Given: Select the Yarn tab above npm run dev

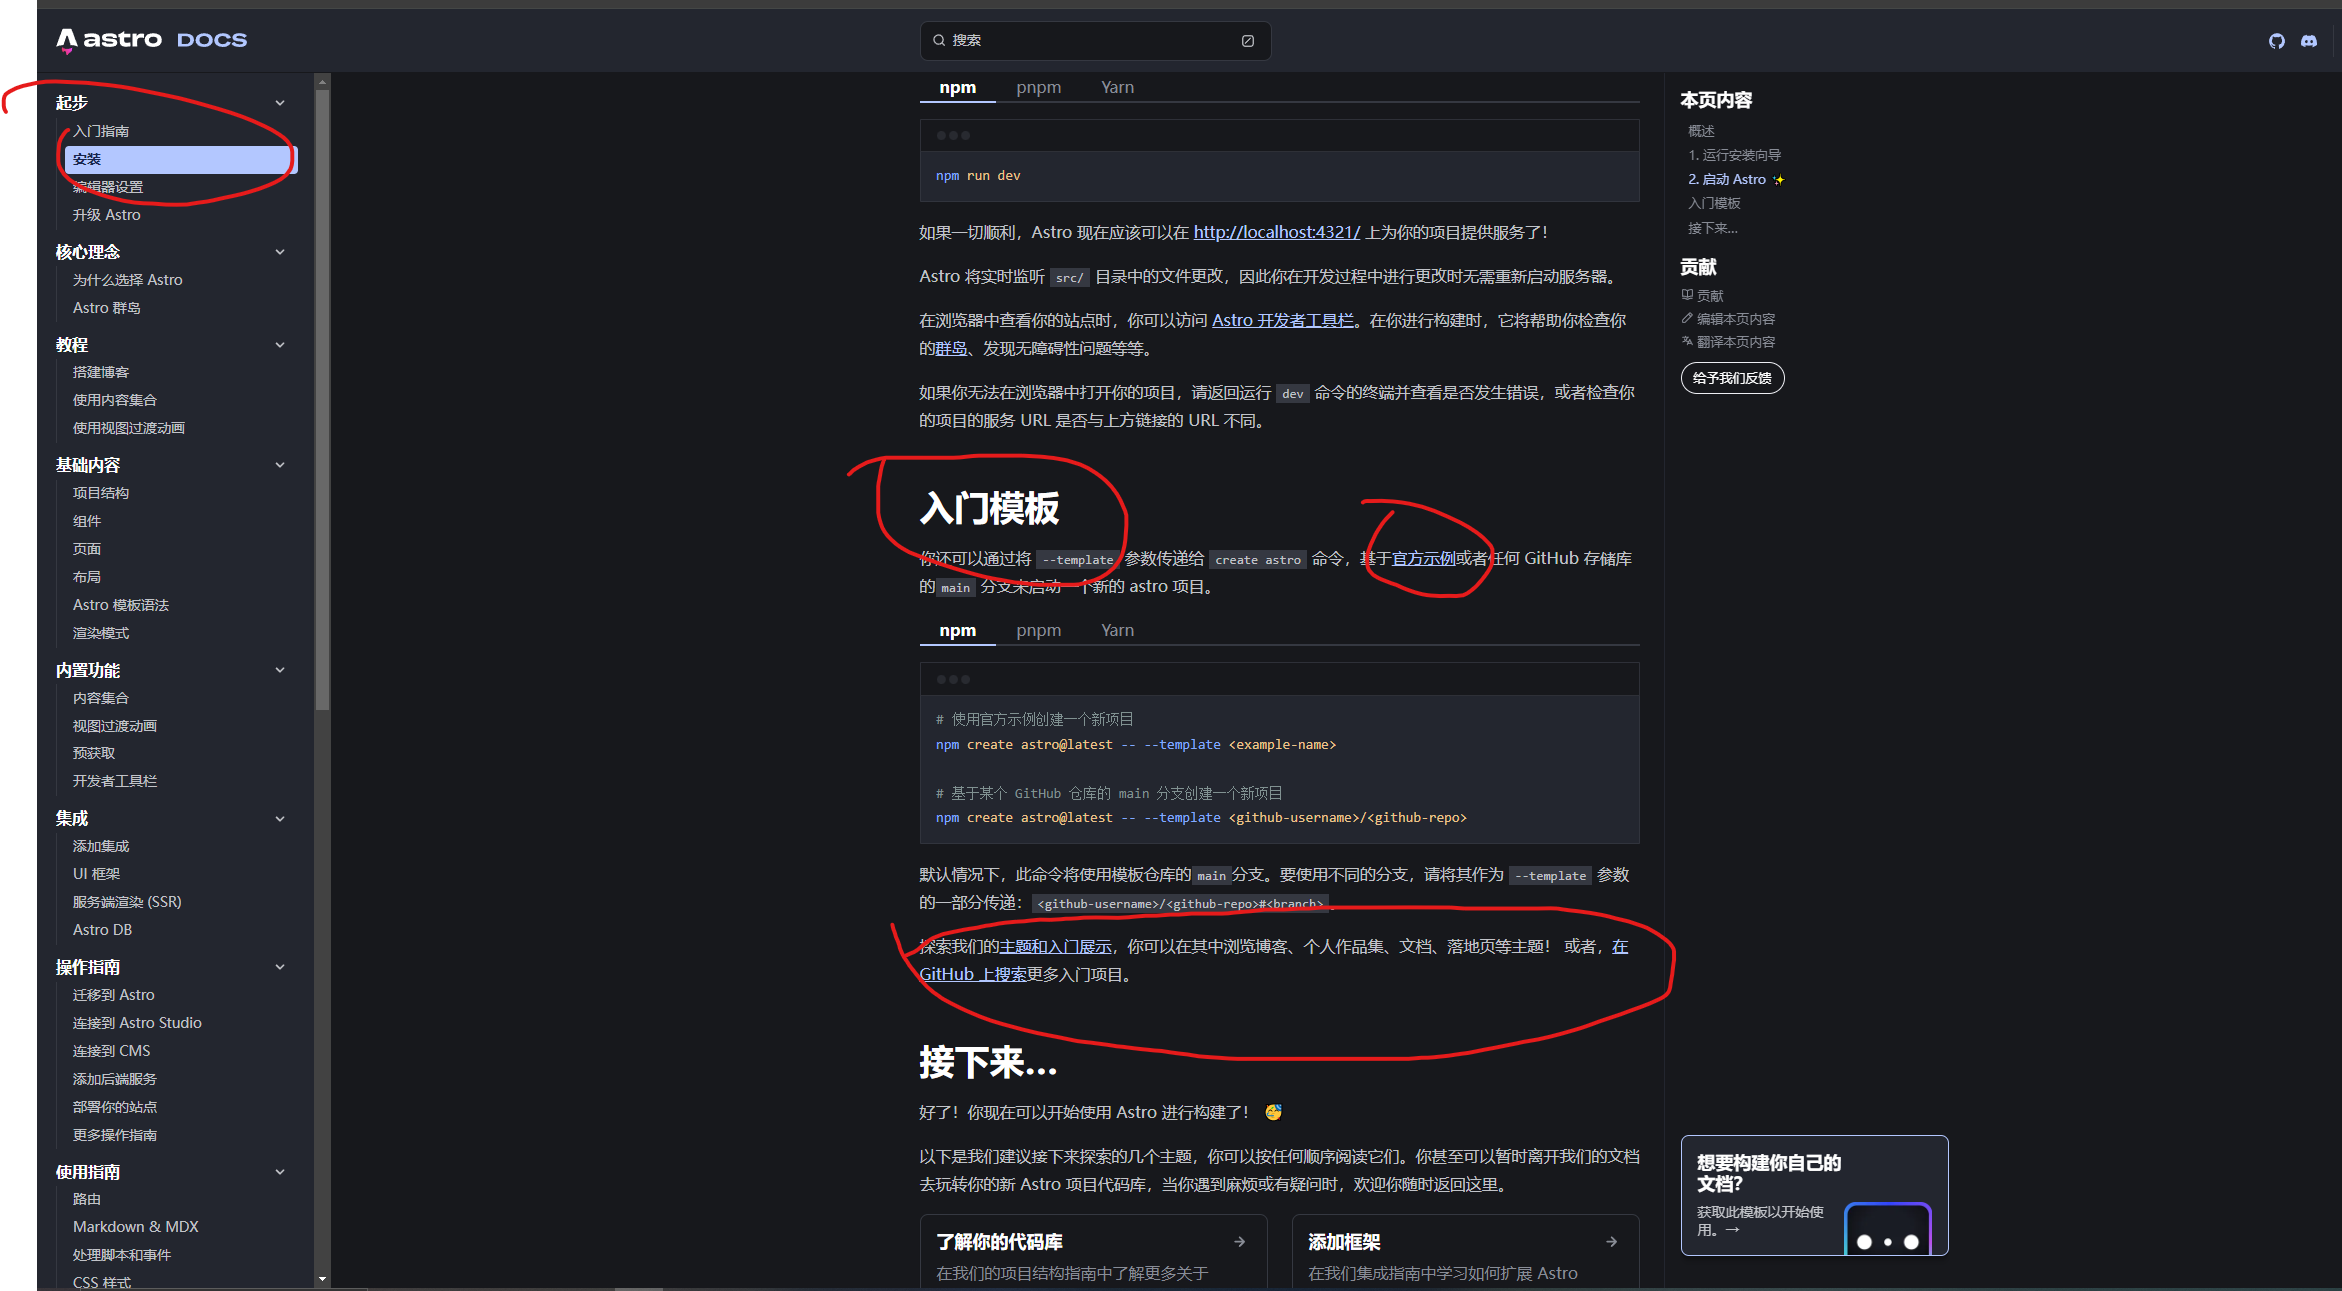Looking at the screenshot, I should 1117,88.
